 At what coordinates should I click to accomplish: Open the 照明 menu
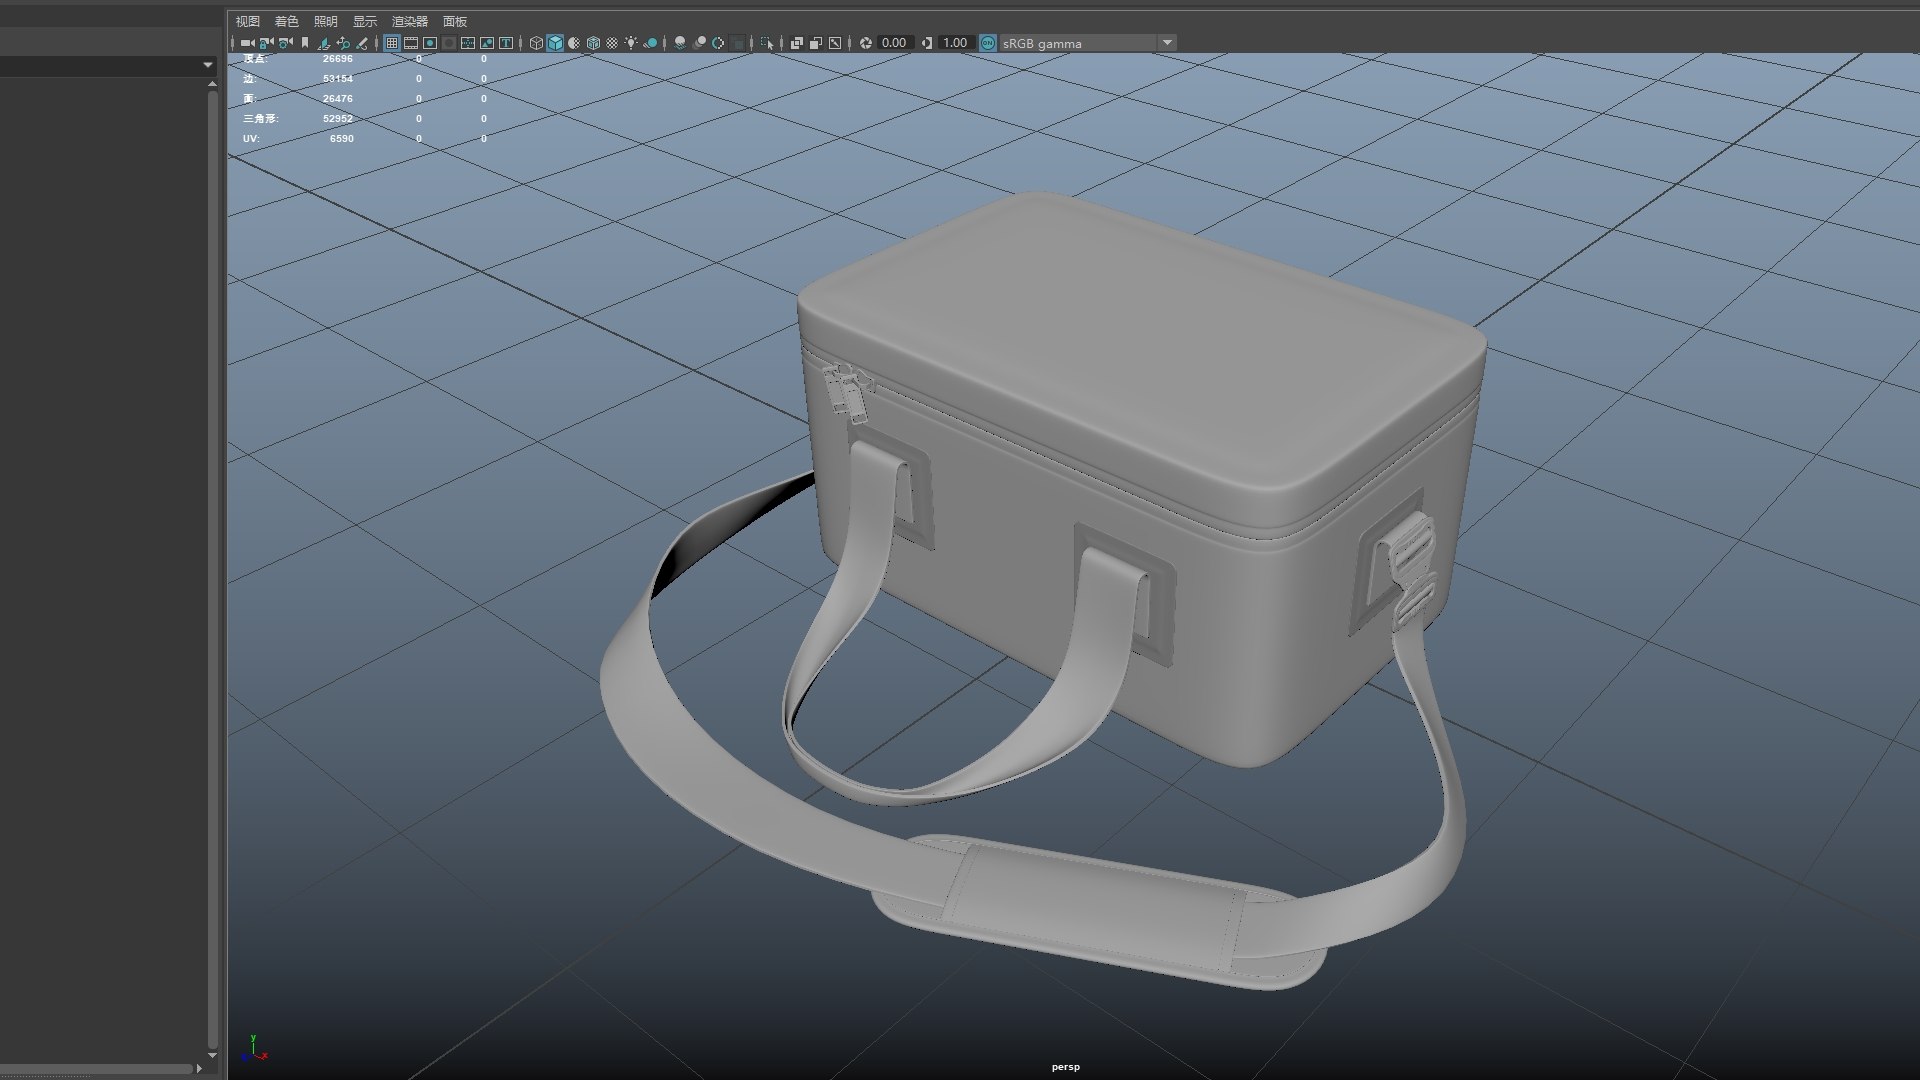325,21
